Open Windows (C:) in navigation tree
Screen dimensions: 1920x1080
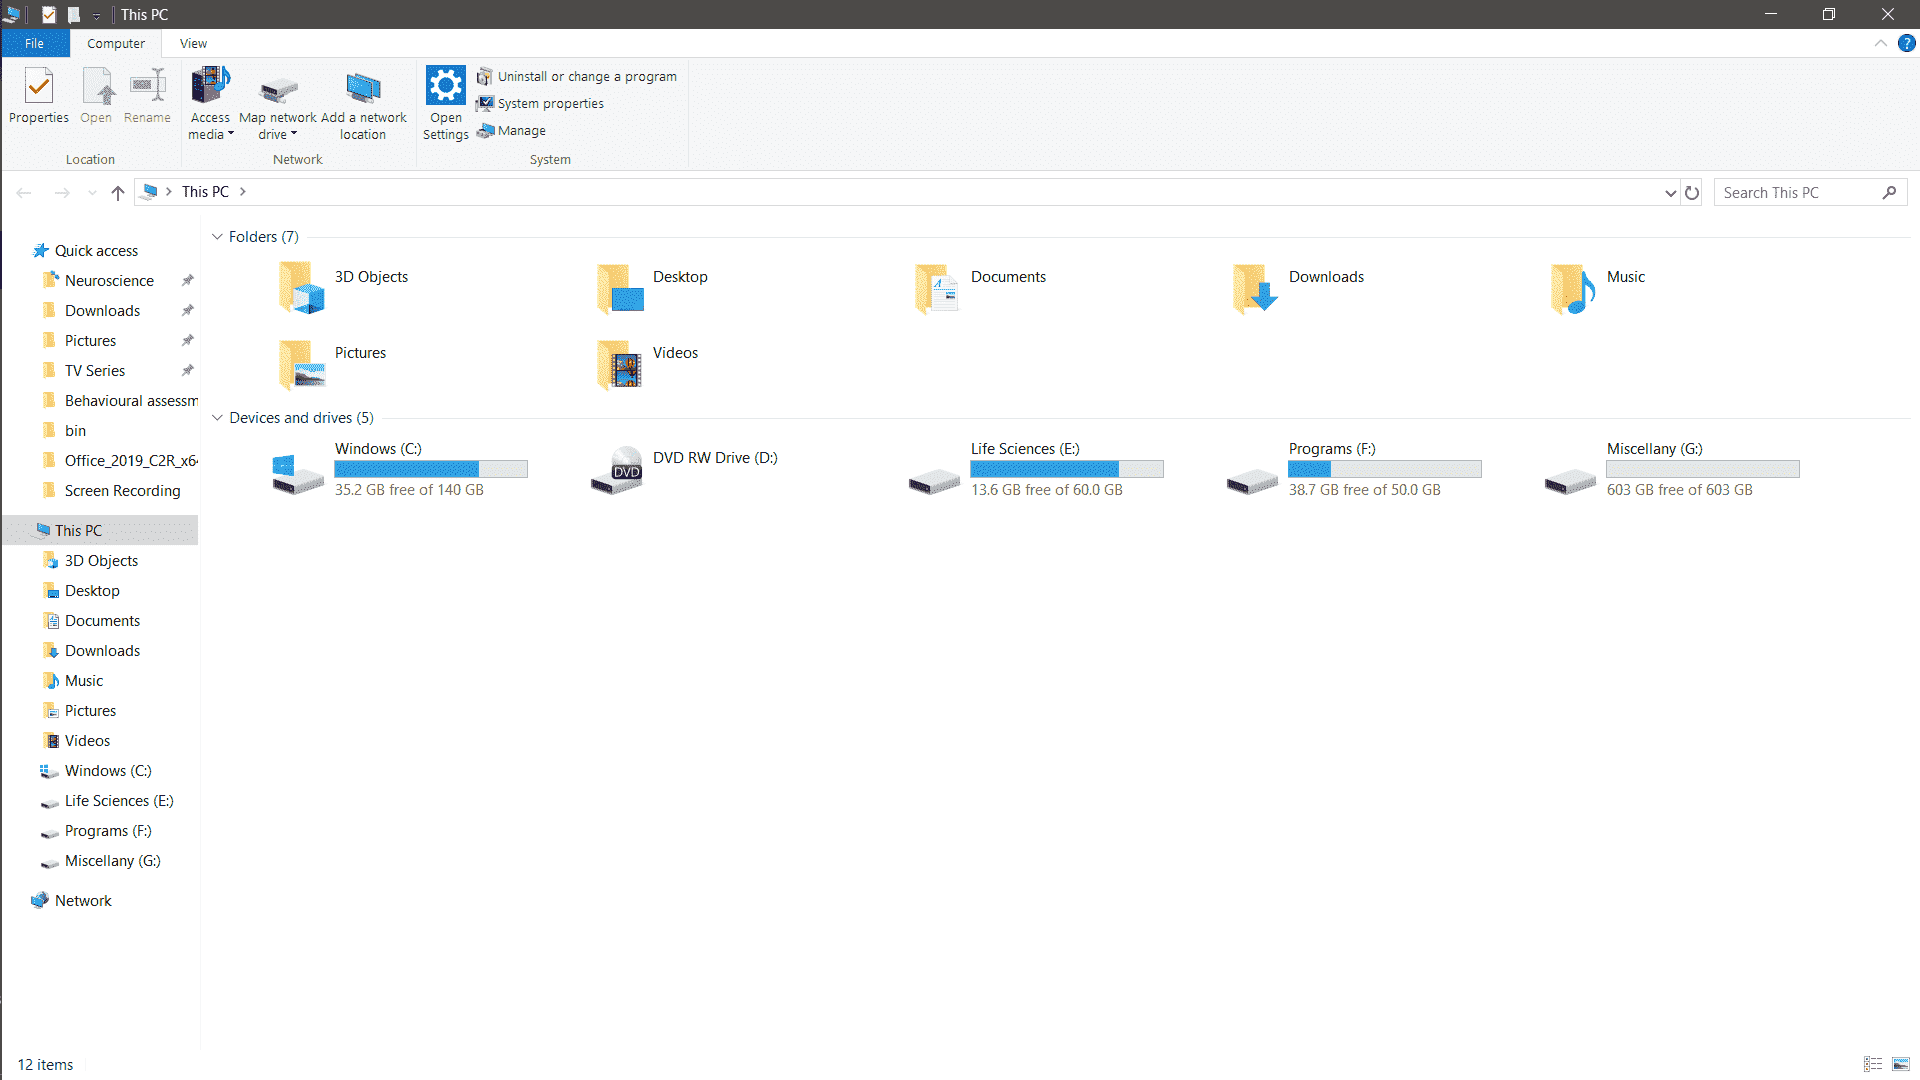(x=108, y=771)
